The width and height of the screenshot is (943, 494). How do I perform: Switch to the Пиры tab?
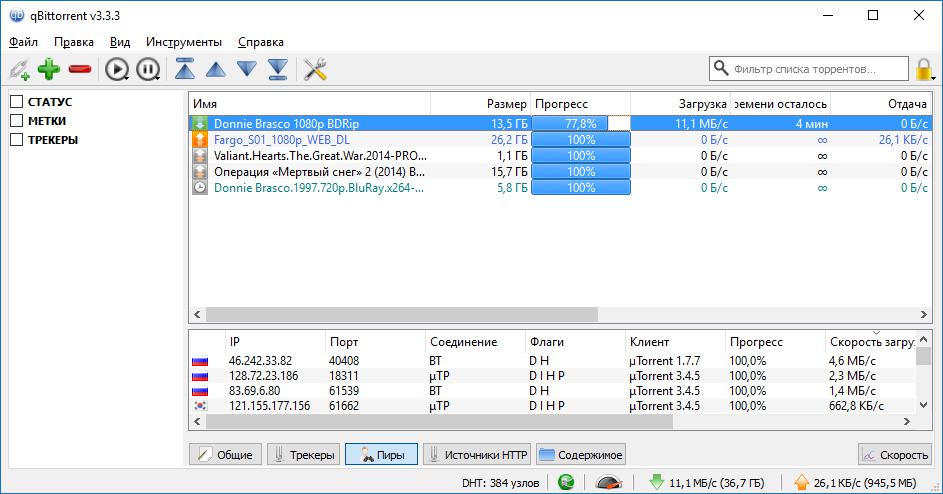[x=381, y=455]
